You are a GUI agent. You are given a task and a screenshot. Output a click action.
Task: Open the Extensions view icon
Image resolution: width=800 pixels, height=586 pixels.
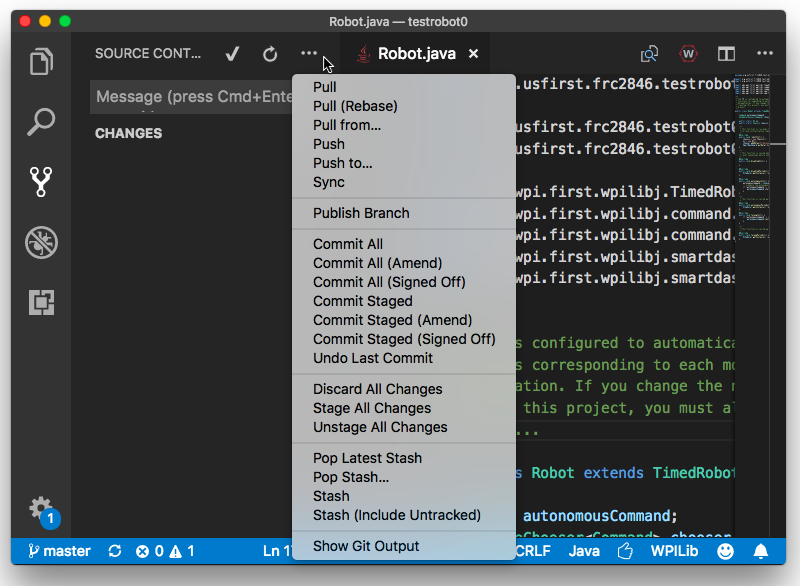(40, 303)
